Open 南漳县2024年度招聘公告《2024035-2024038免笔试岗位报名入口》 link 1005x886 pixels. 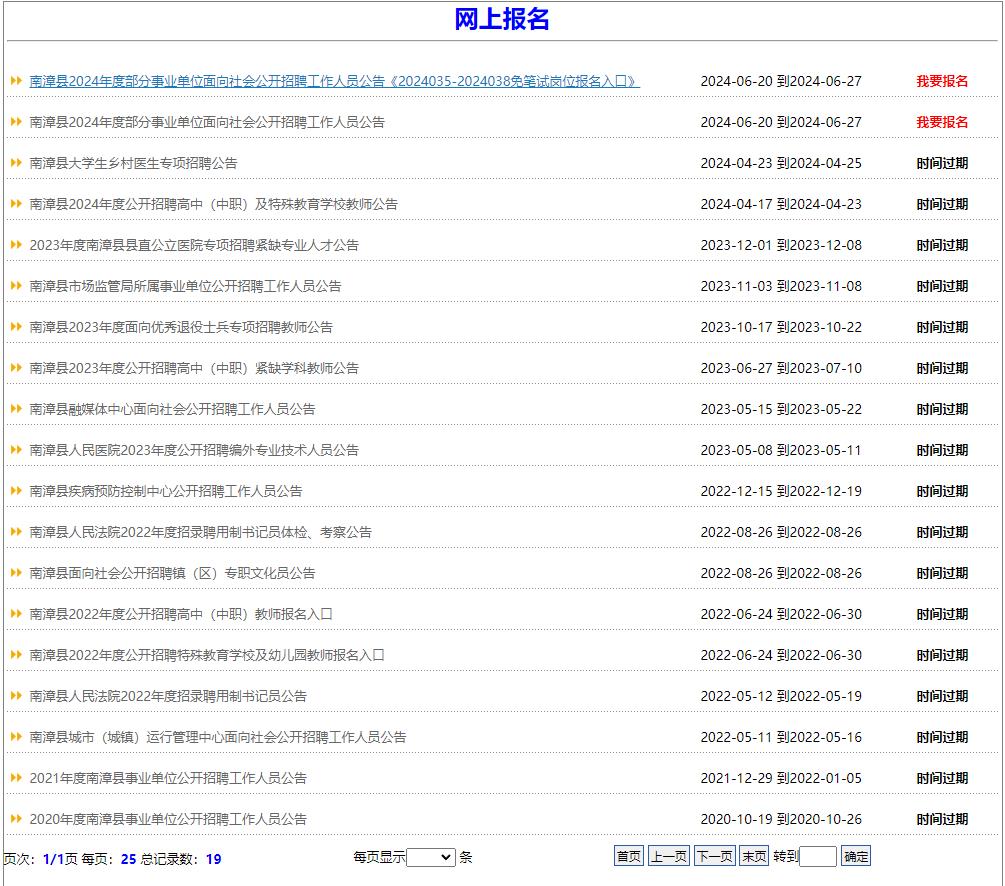click(x=334, y=81)
